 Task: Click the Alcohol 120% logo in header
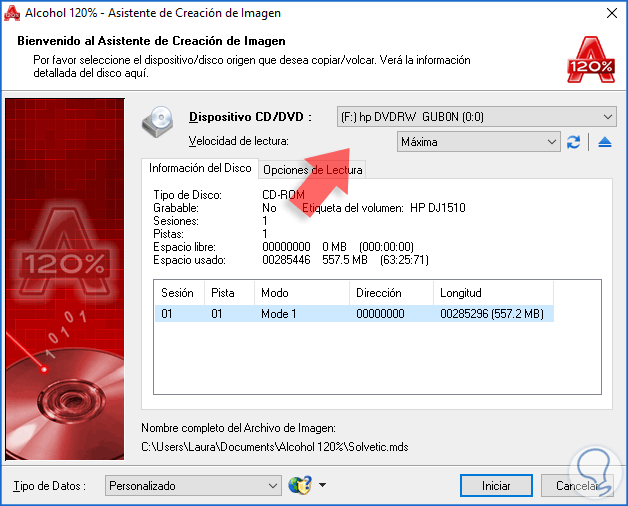coord(591,60)
